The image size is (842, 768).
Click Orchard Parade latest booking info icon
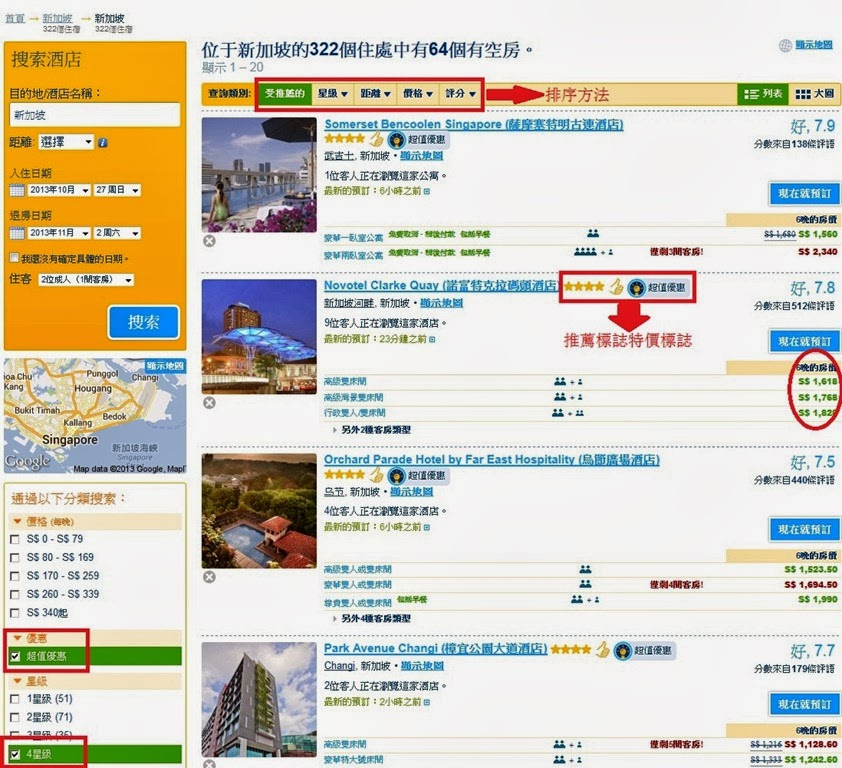(x=426, y=527)
